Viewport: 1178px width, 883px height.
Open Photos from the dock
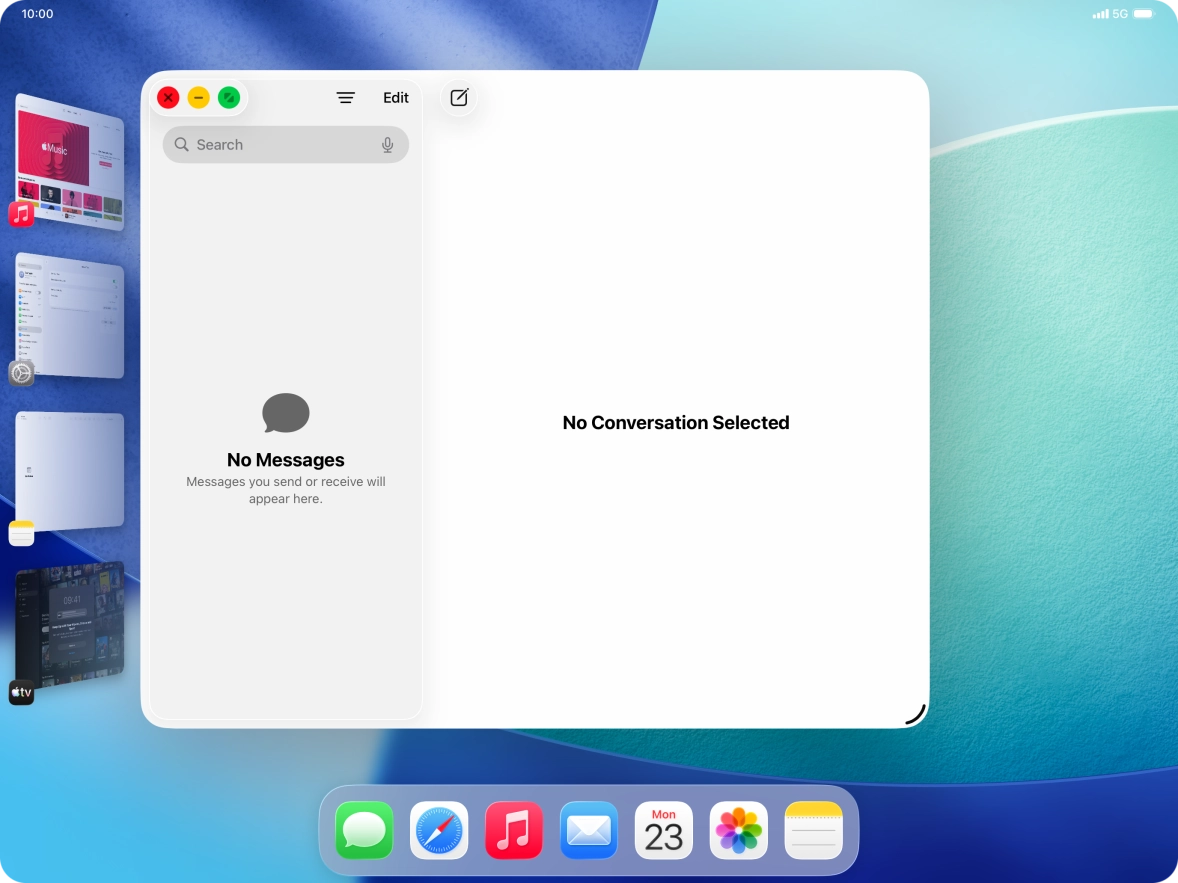click(738, 830)
